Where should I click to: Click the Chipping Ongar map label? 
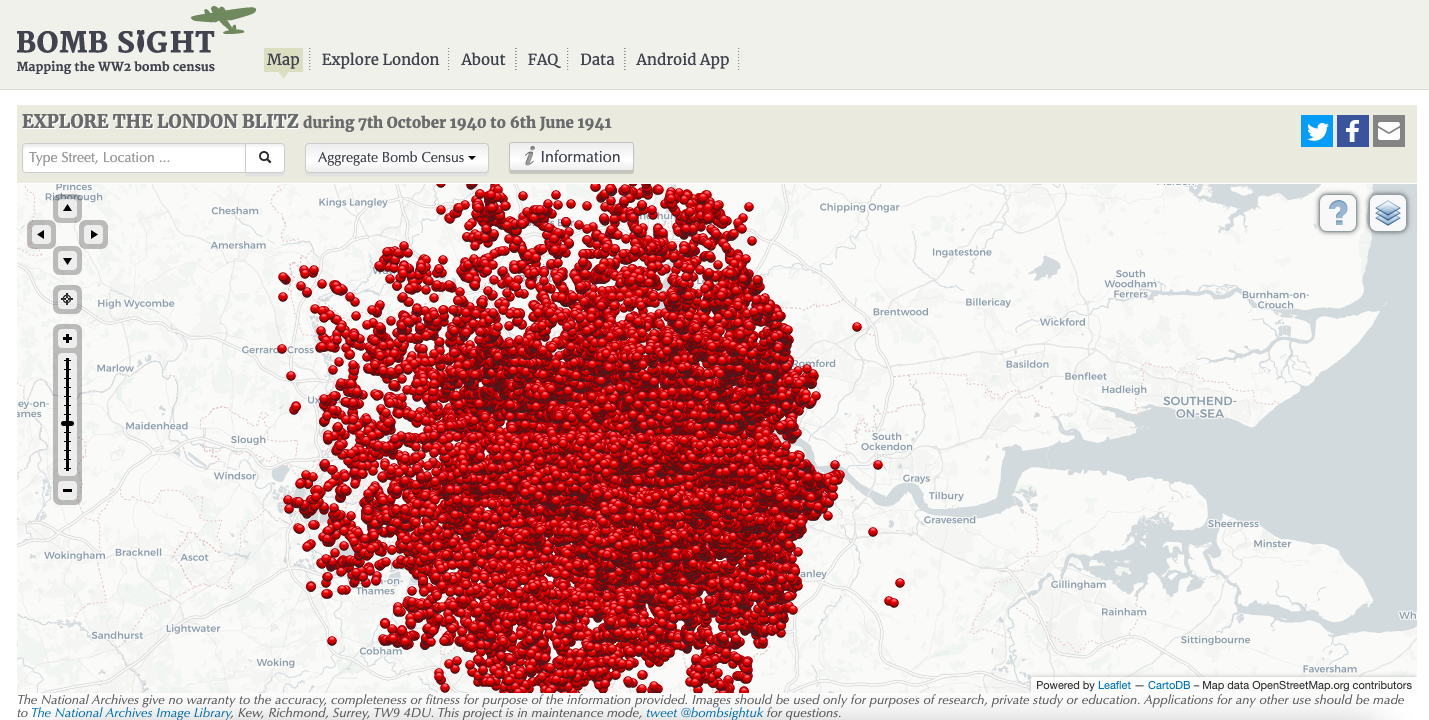(859, 207)
